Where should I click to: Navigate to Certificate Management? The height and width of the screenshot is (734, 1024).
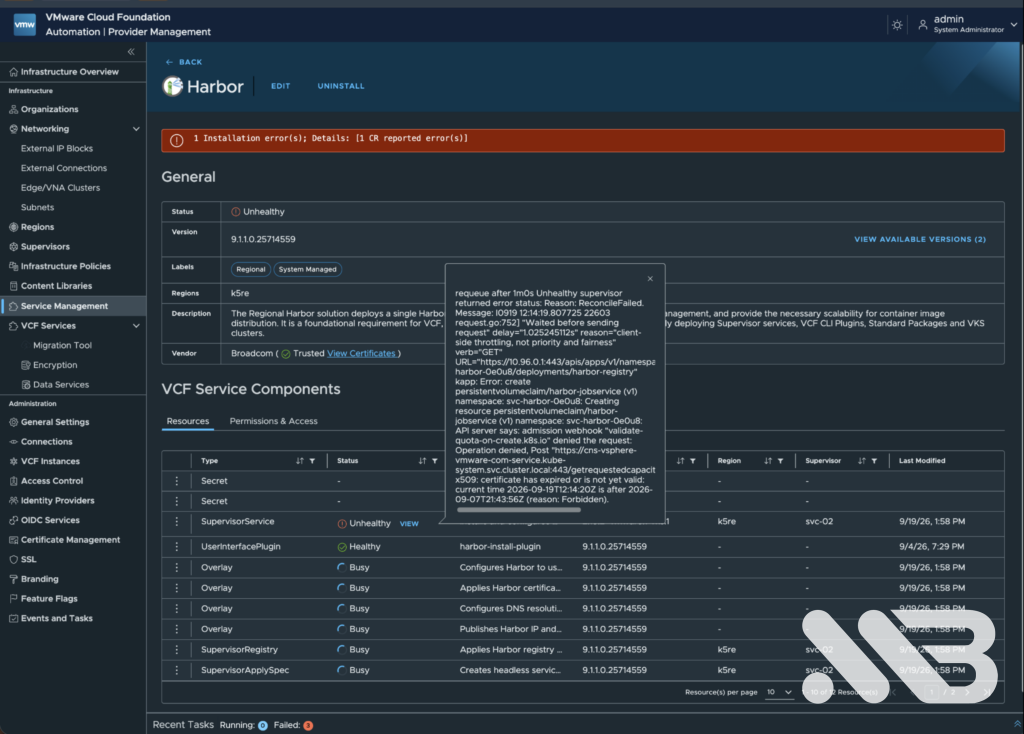tap(71, 540)
